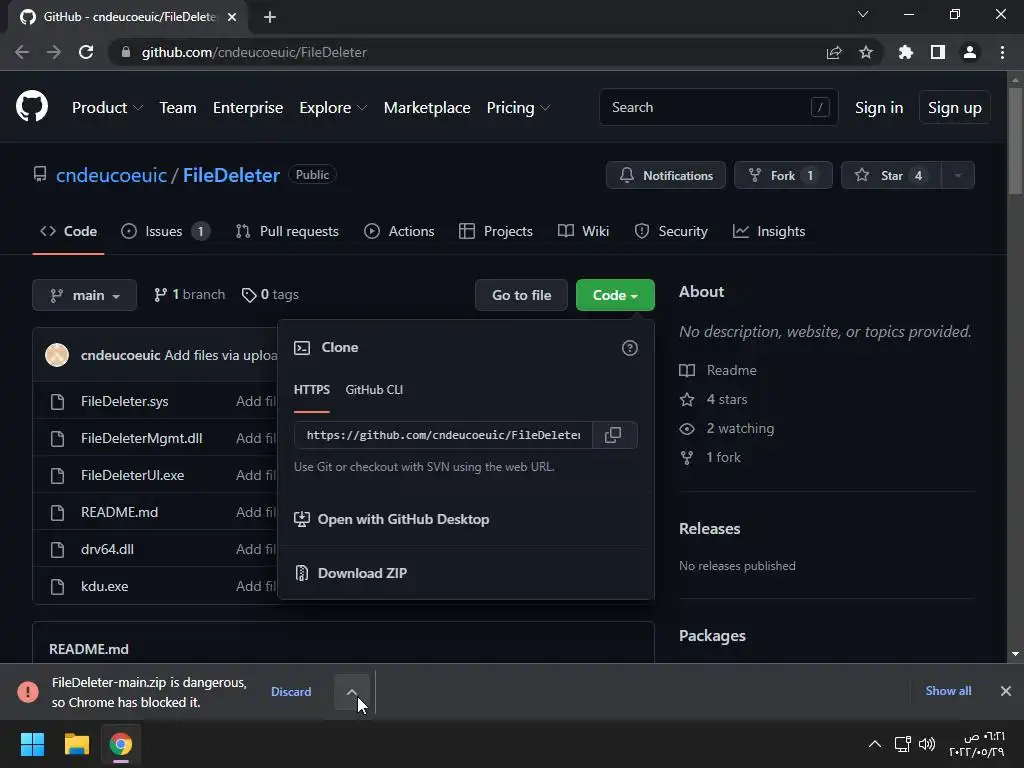Image resolution: width=1024 pixels, height=768 pixels.
Task: Open Chrome extensions puzzle icon
Action: coord(906,52)
